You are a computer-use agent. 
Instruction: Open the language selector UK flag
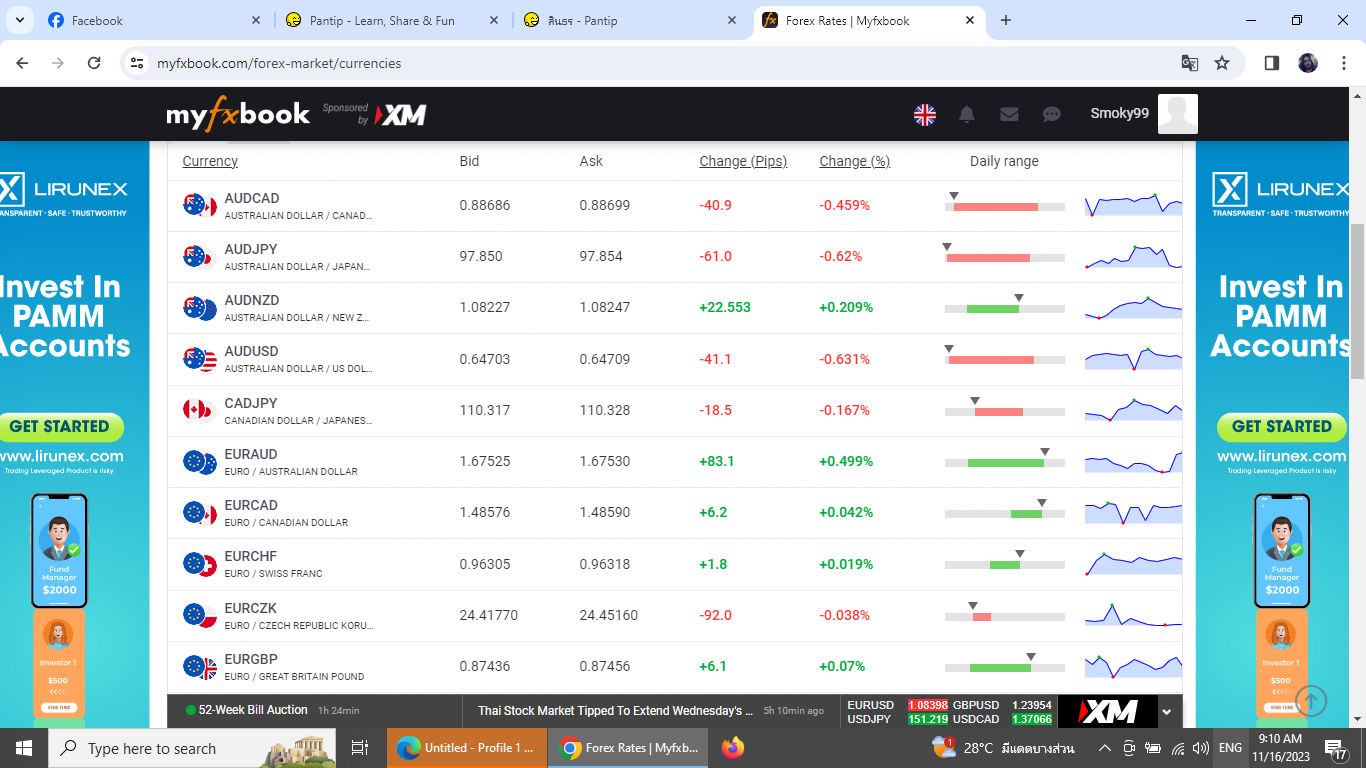pyautogui.click(x=925, y=115)
